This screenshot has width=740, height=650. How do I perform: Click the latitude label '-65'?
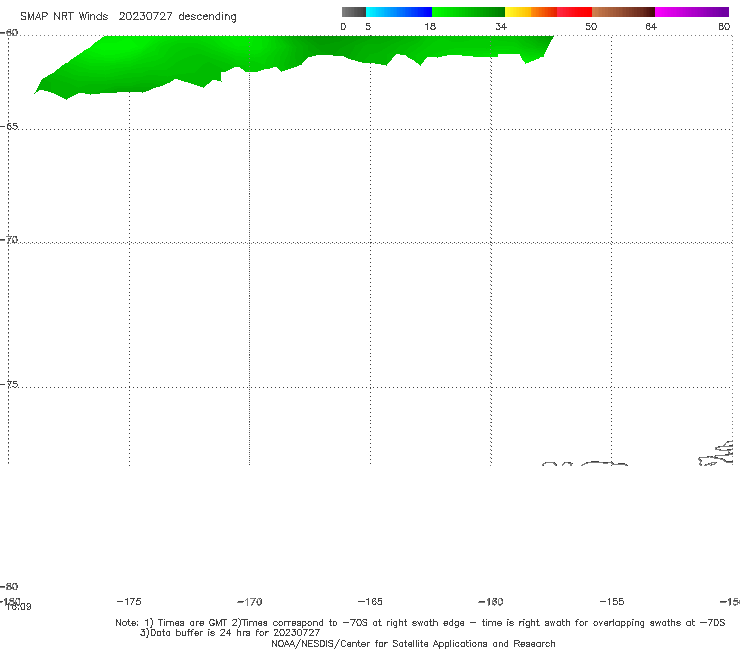9,127
